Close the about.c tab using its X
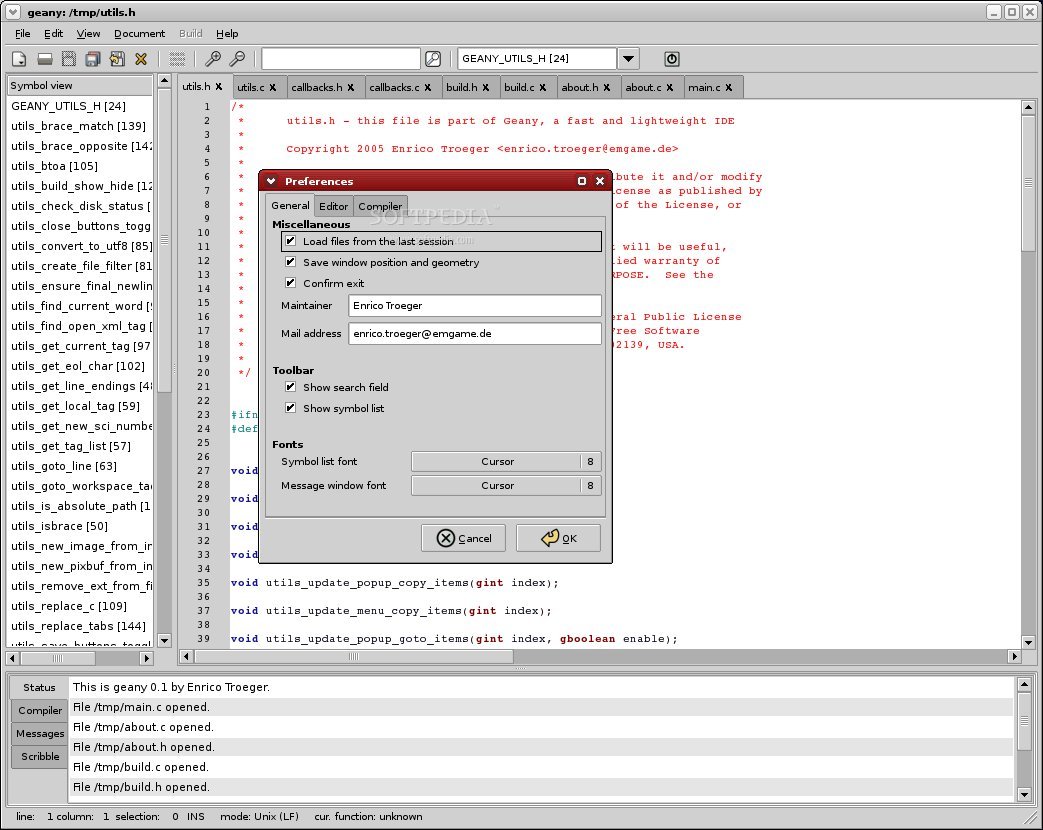 669,87
